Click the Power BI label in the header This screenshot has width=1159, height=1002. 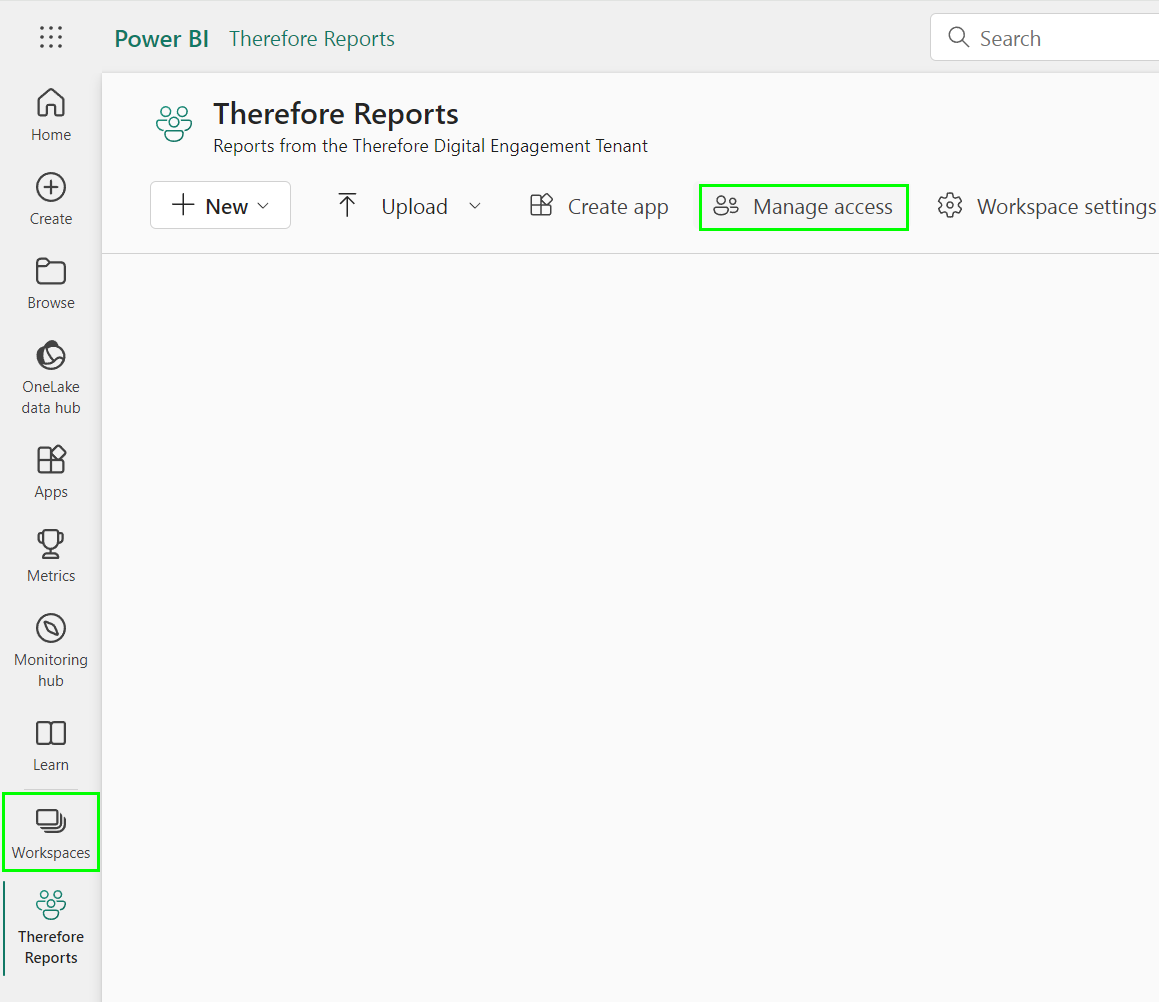(x=161, y=38)
